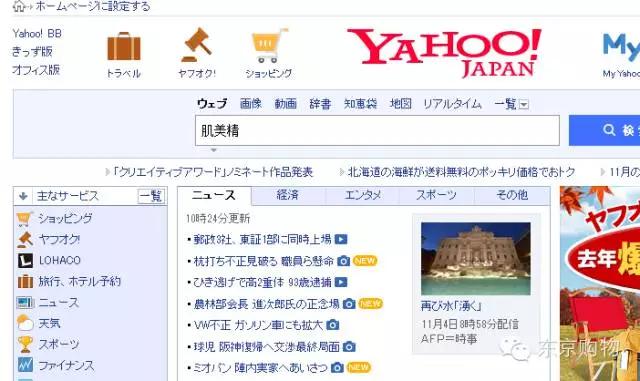Click small triangle under search box

click(x=213, y=150)
